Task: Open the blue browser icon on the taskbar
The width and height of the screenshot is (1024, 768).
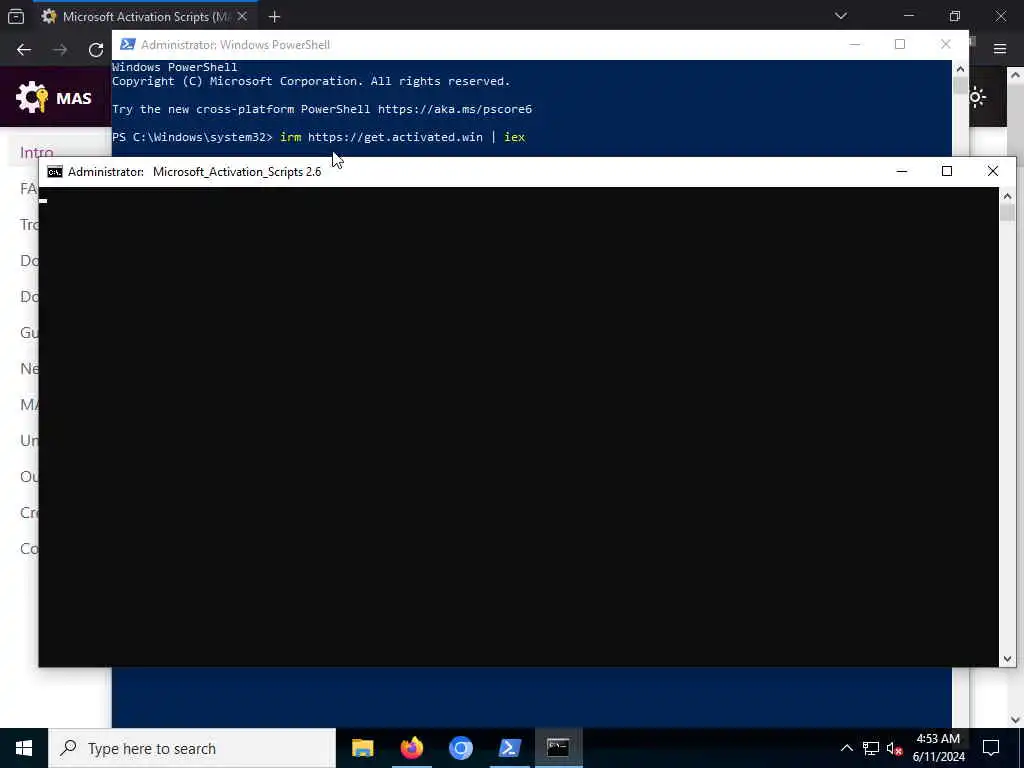Action: (460, 748)
